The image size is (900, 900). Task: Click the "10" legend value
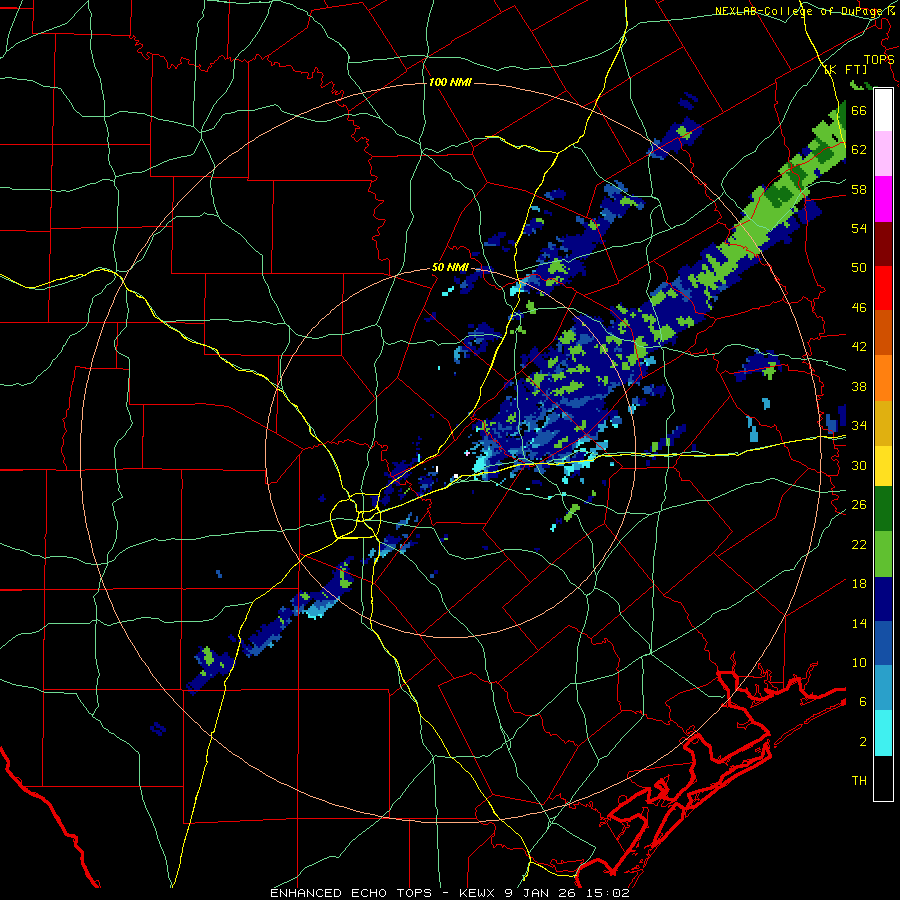[x=859, y=662]
